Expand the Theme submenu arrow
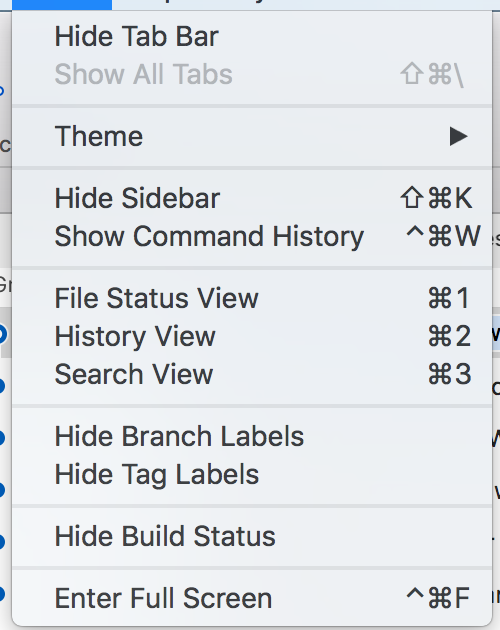The image size is (500, 630). pyautogui.click(x=458, y=137)
